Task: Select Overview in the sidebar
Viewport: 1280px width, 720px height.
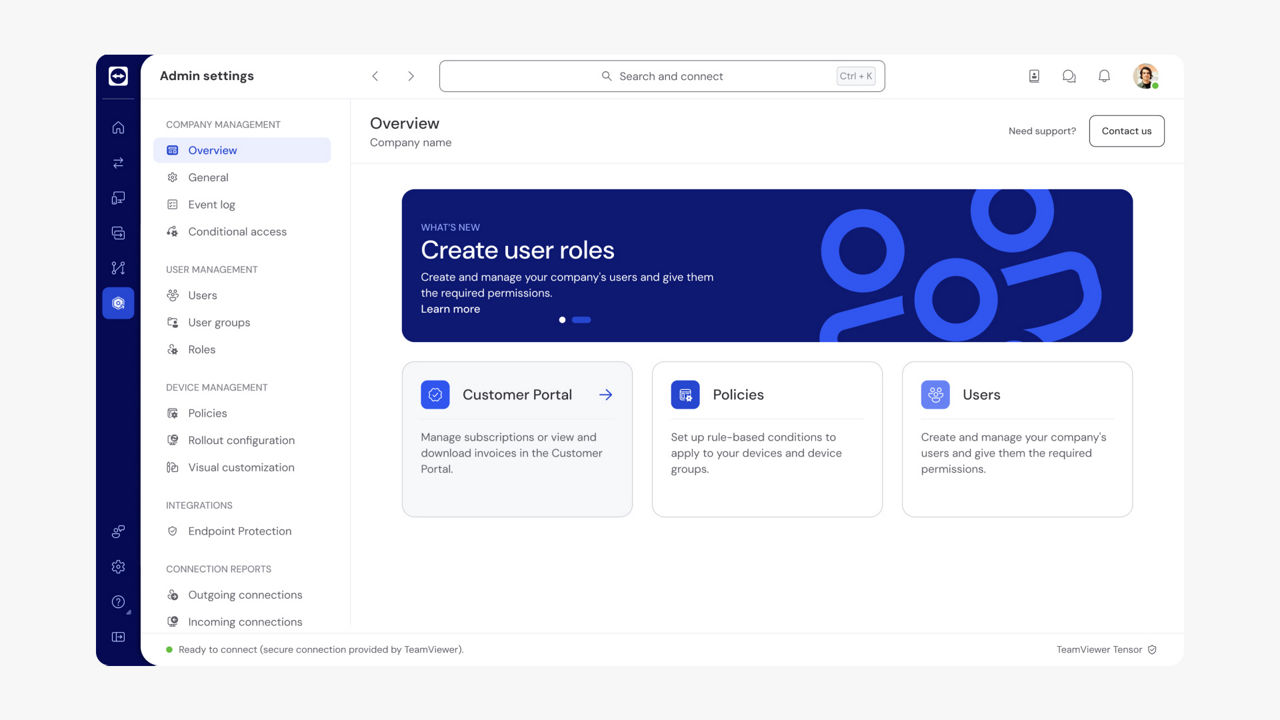Action: coord(242,150)
